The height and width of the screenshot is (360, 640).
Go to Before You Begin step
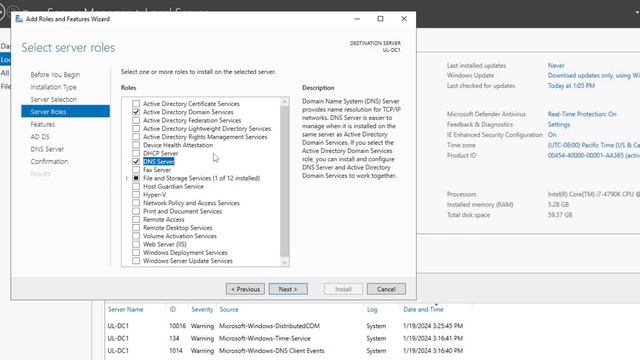tap(55, 75)
